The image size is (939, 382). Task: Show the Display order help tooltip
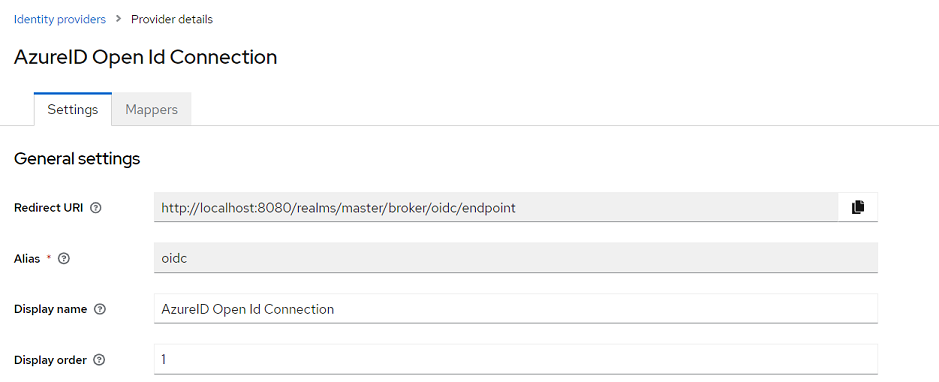point(99,360)
